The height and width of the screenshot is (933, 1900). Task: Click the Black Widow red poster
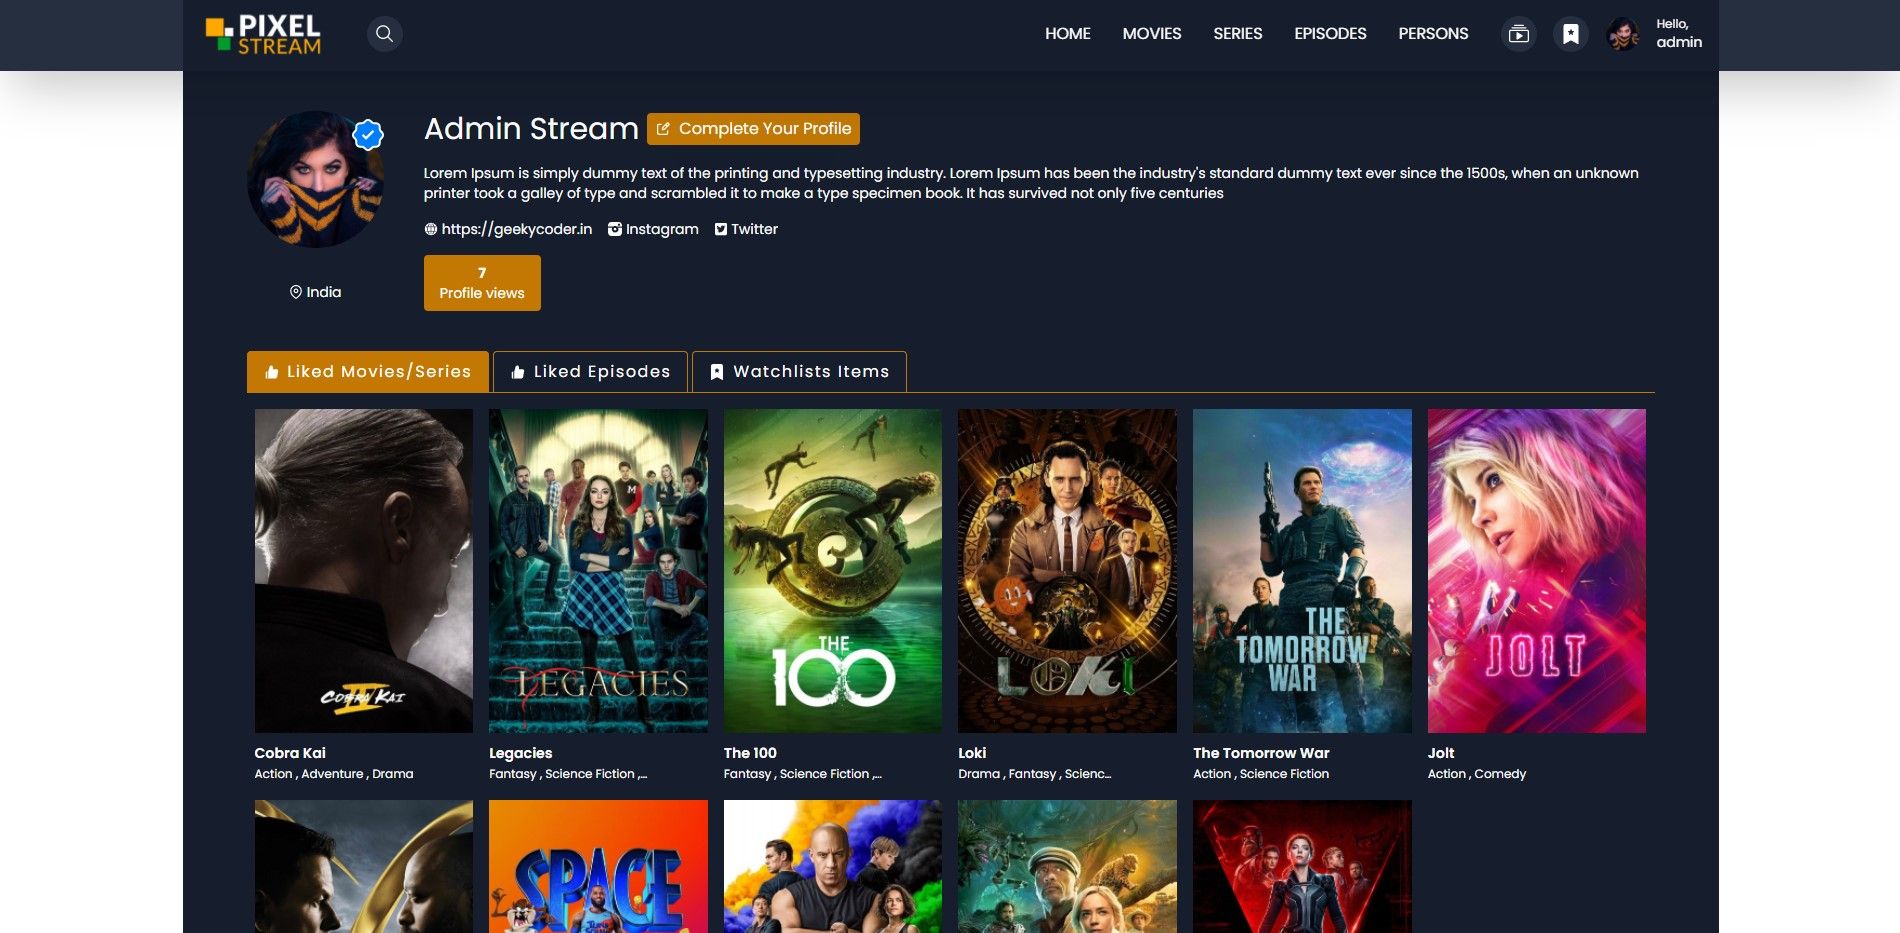(x=1302, y=866)
